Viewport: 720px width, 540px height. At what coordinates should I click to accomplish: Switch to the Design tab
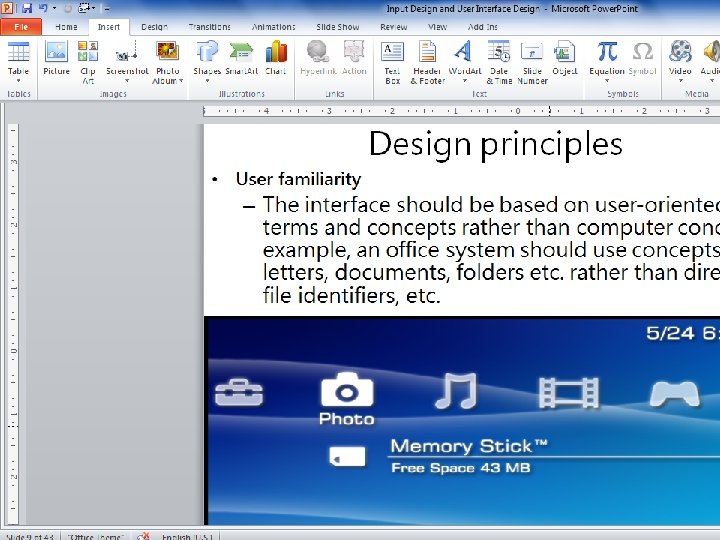[154, 27]
